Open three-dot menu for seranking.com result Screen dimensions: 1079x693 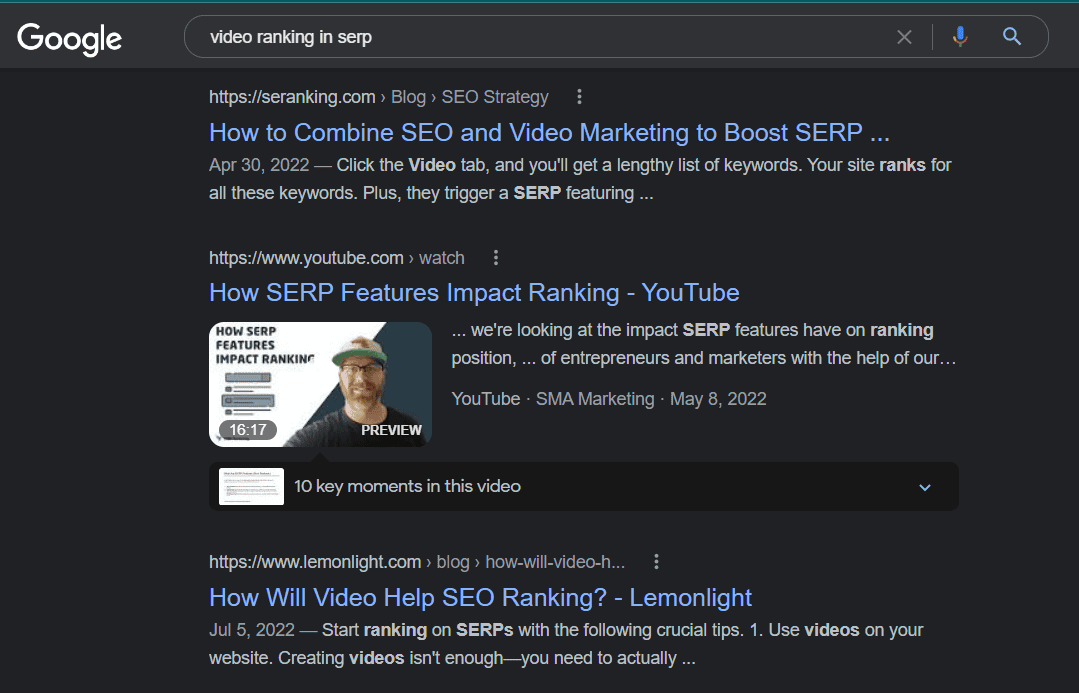point(579,97)
